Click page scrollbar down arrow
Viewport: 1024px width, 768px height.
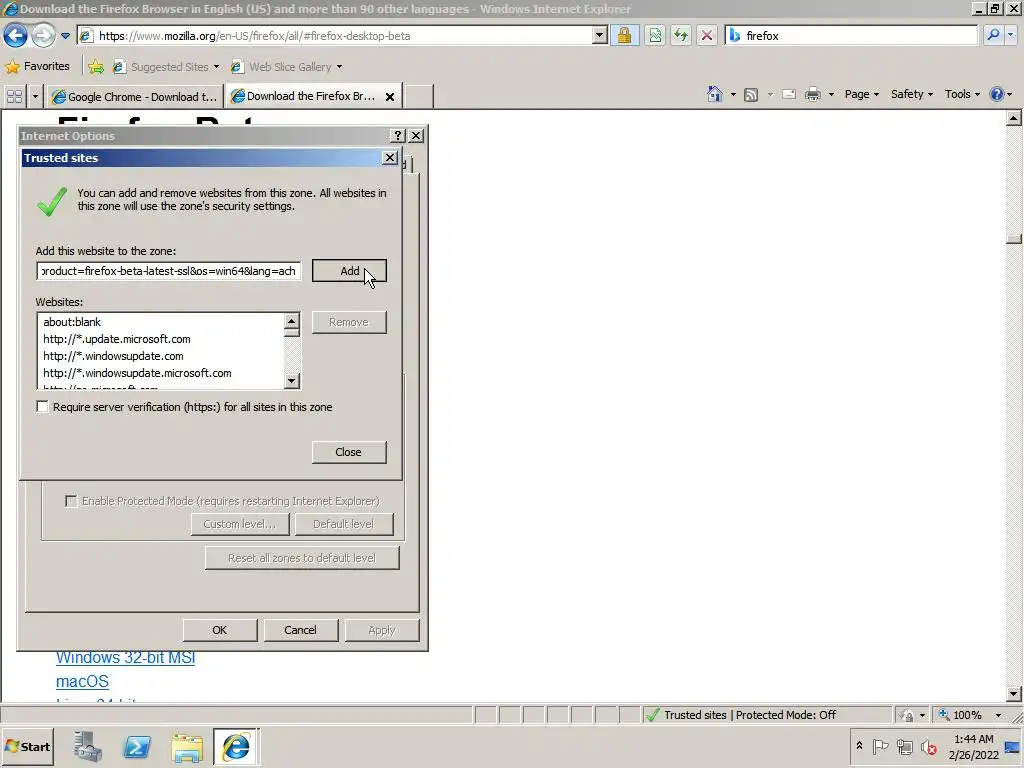pos(1014,694)
